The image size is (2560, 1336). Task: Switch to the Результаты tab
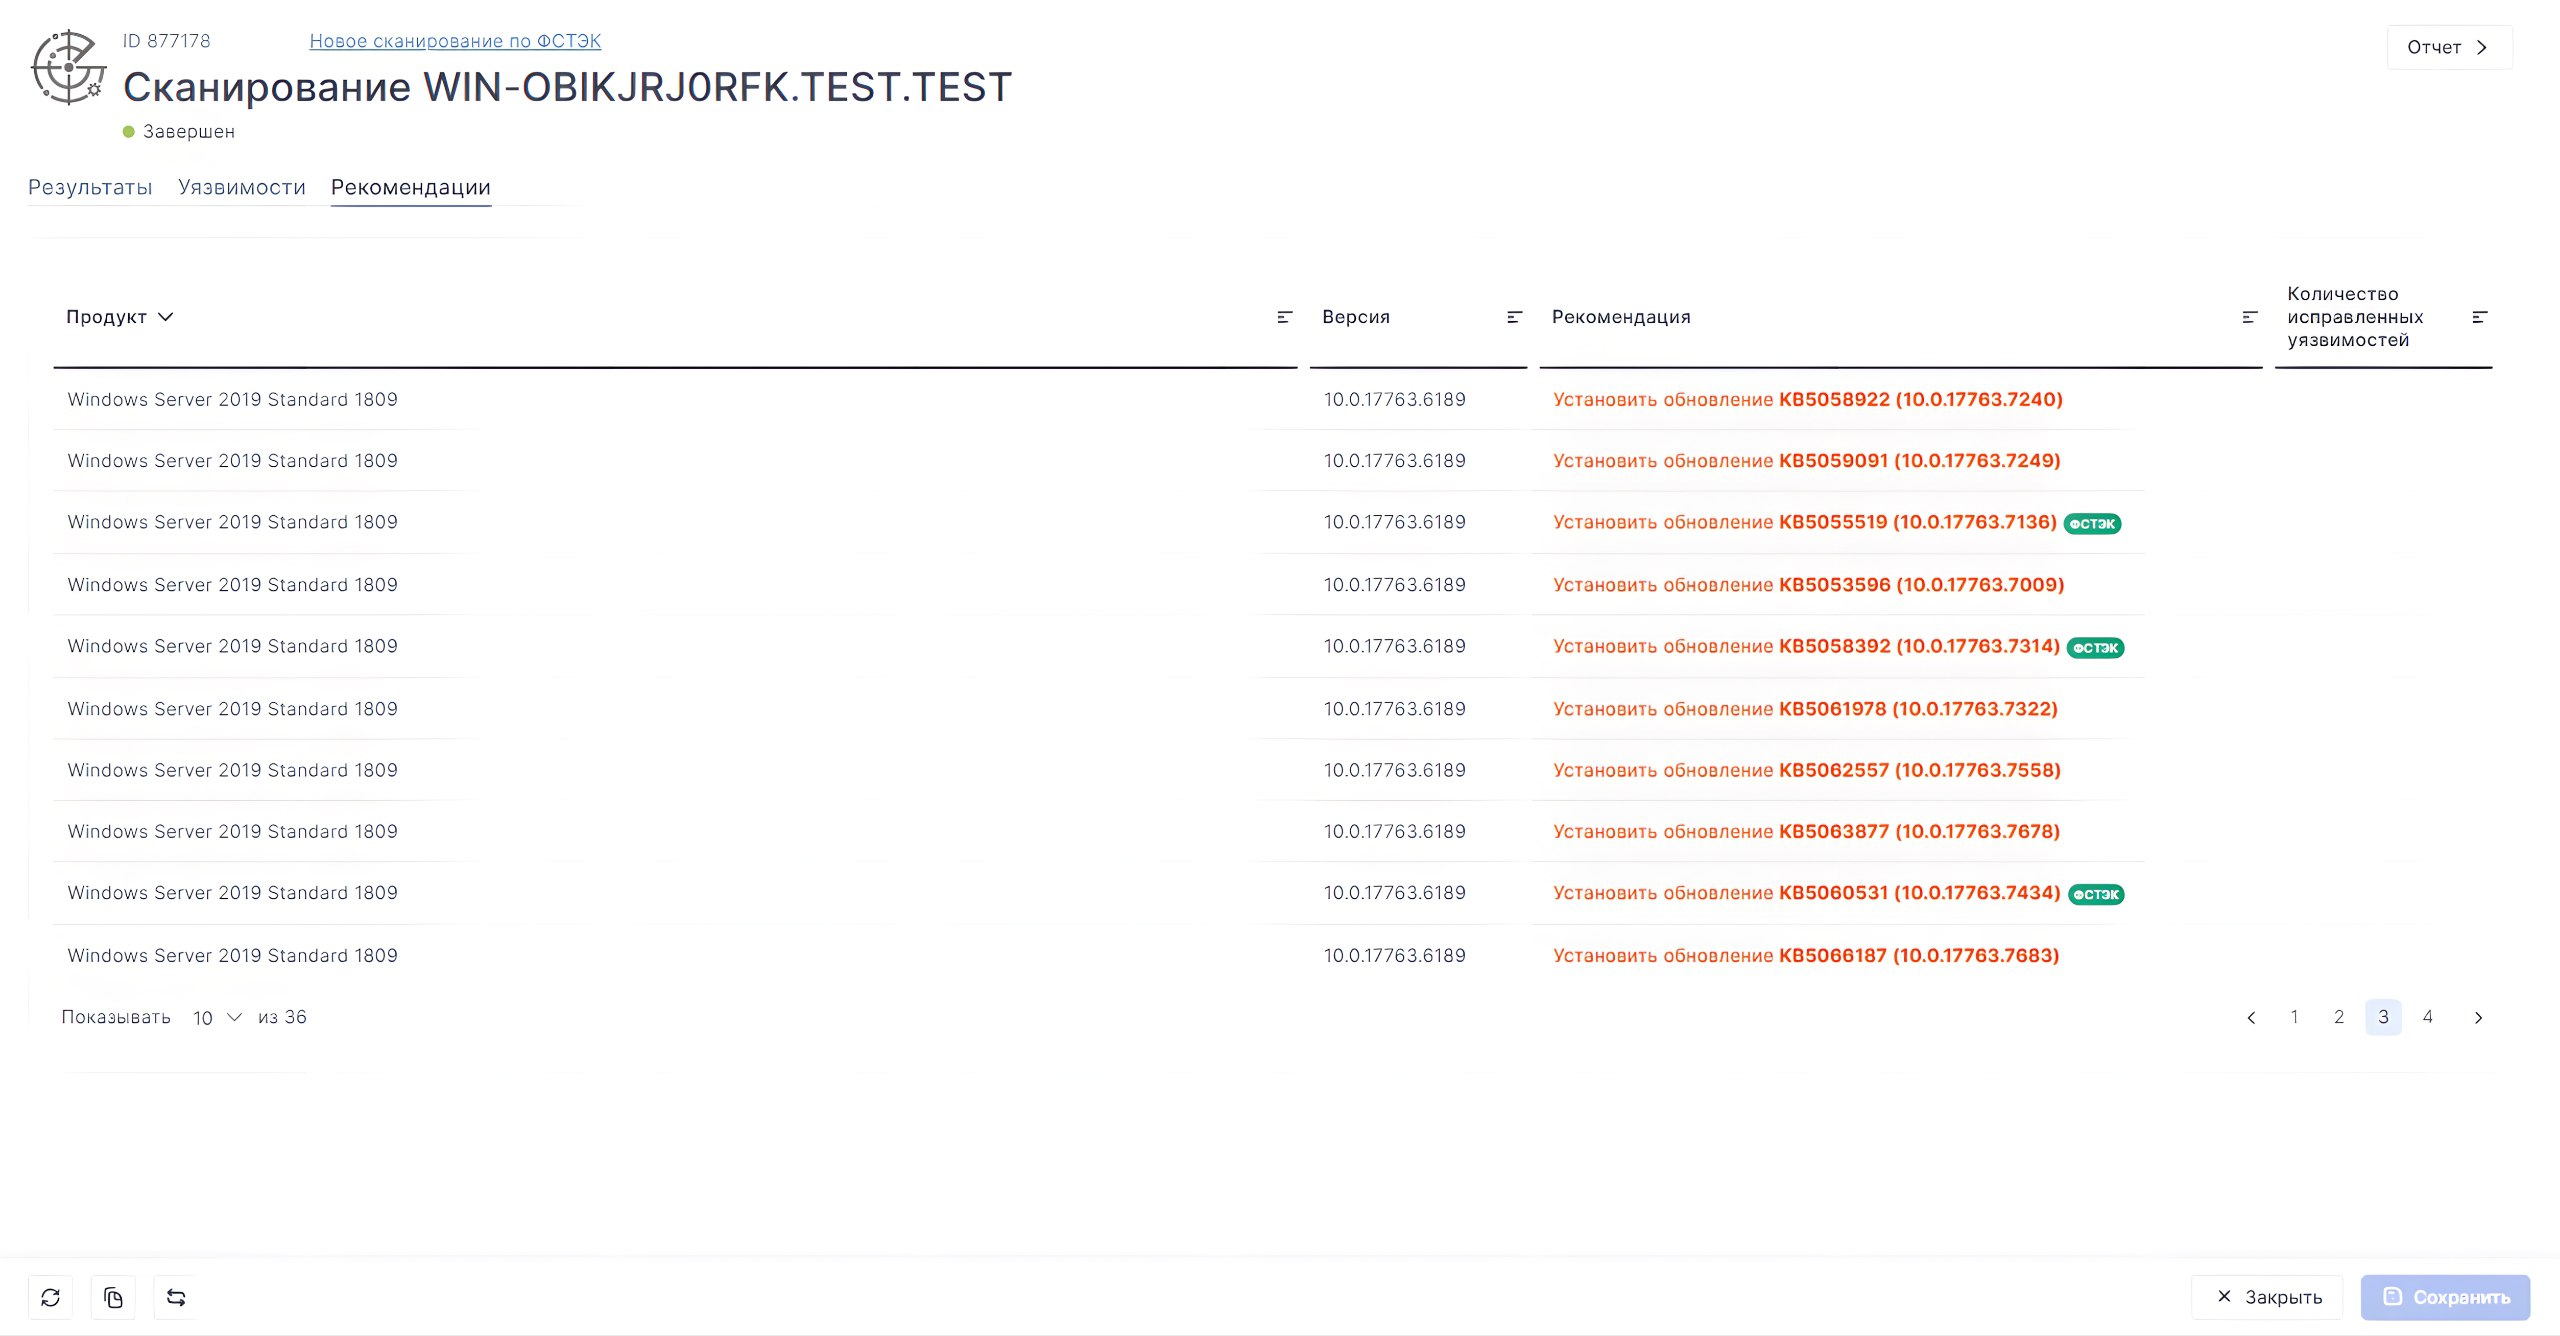[90, 187]
